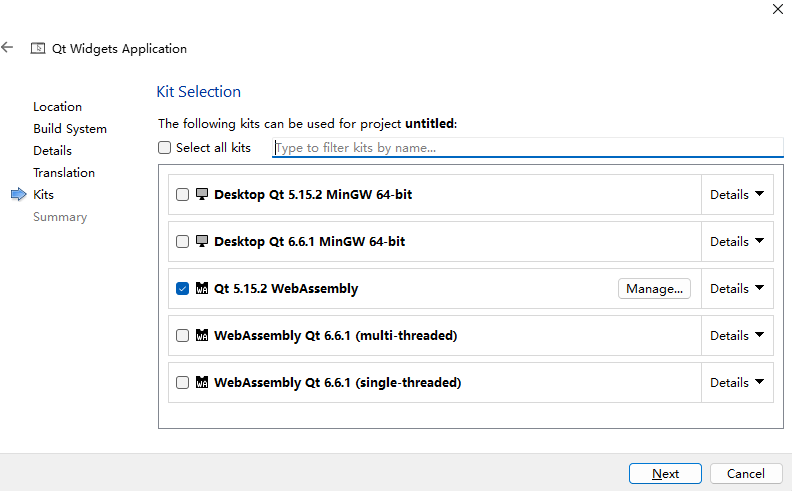Click the Manage... button
The image size is (792, 491).
[654, 288]
